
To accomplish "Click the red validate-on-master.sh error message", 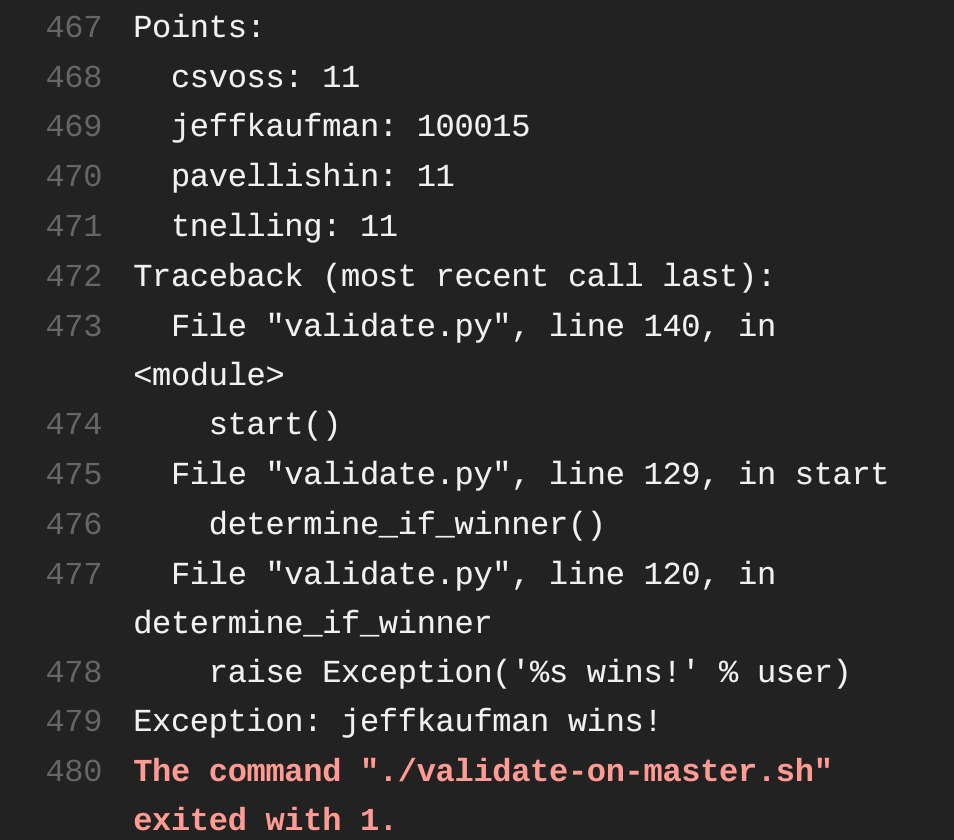I will (482, 772).
